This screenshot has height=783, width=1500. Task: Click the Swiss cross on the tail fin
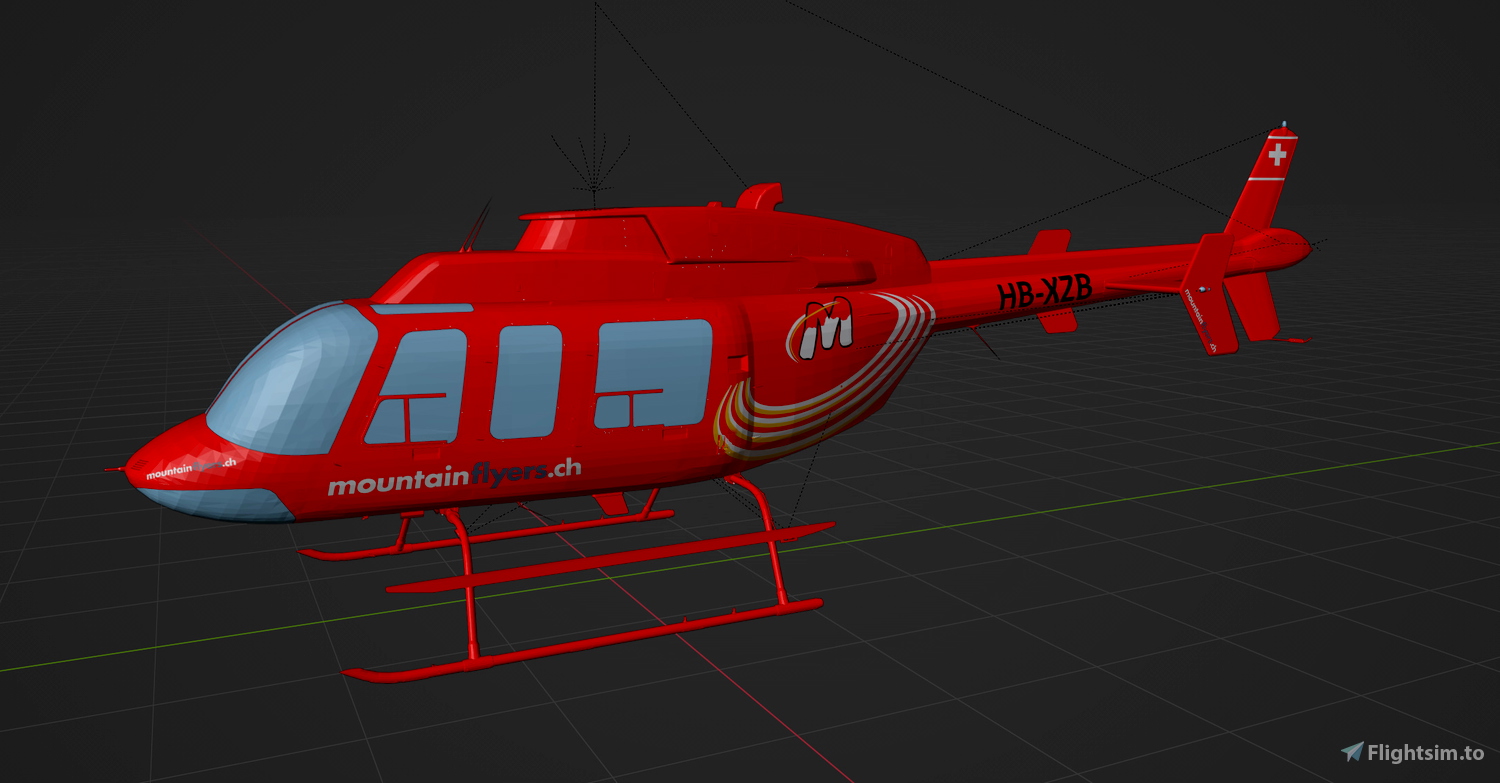[1277, 155]
